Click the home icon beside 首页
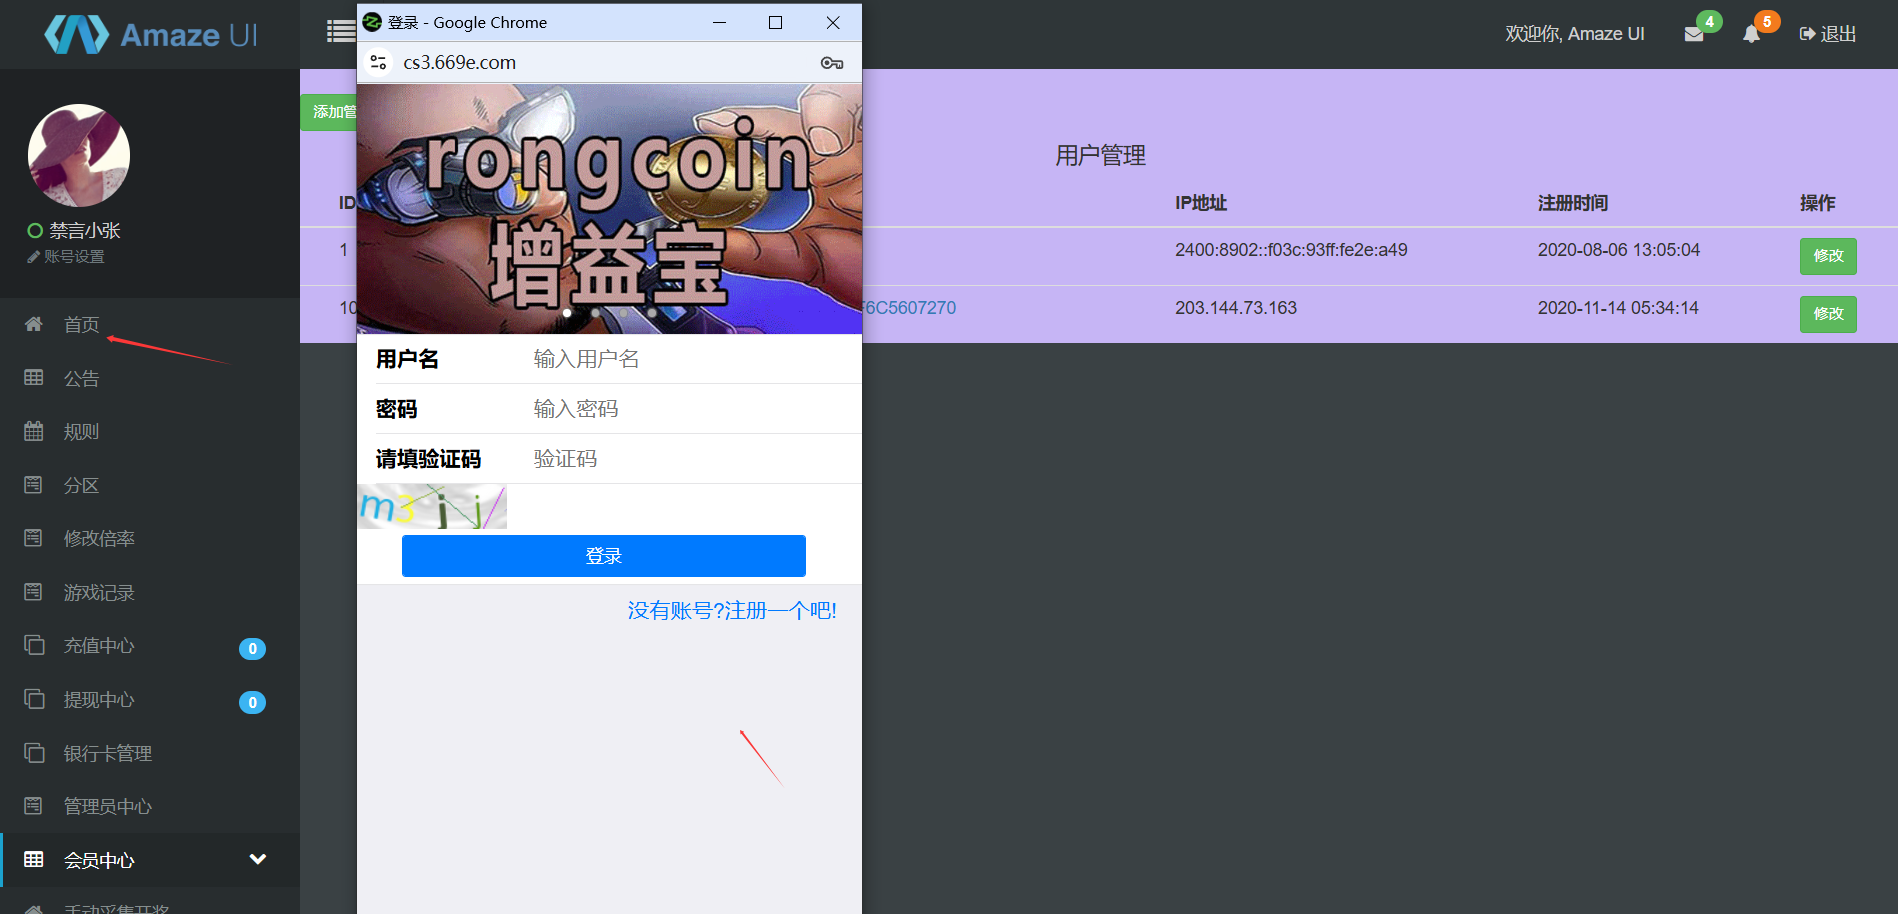This screenshot has width=1898, height=914. tap(34, 324)
